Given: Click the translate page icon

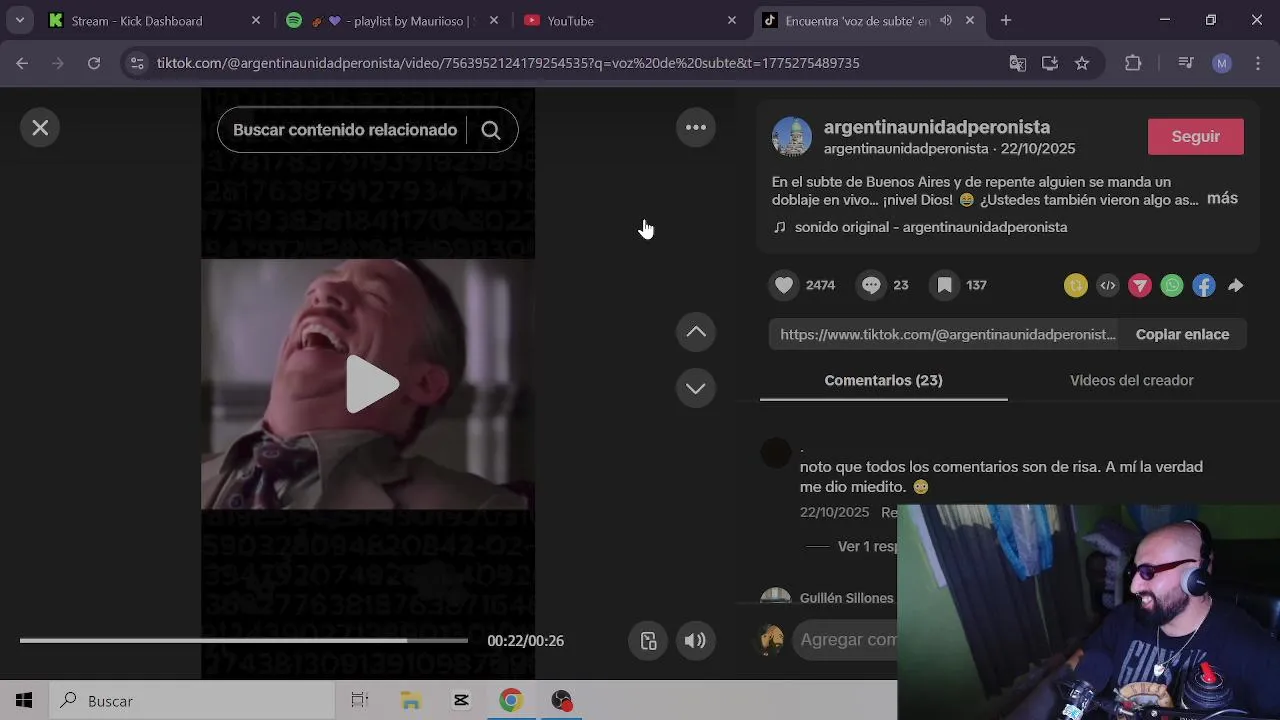Looking at the screenshot, I should [1018, 63].
